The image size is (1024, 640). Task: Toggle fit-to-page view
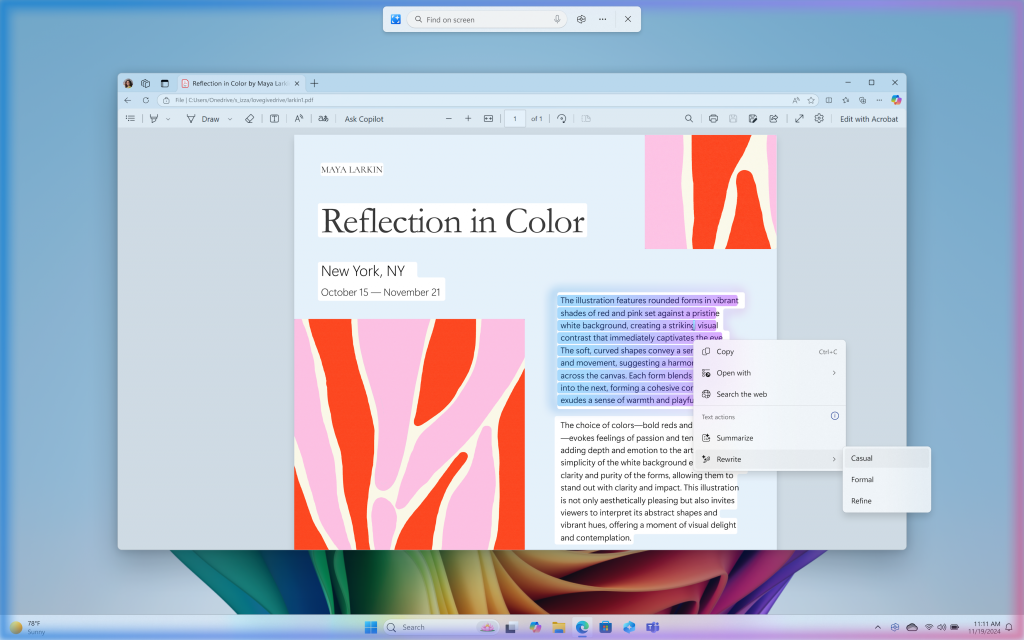pos(487,118)
